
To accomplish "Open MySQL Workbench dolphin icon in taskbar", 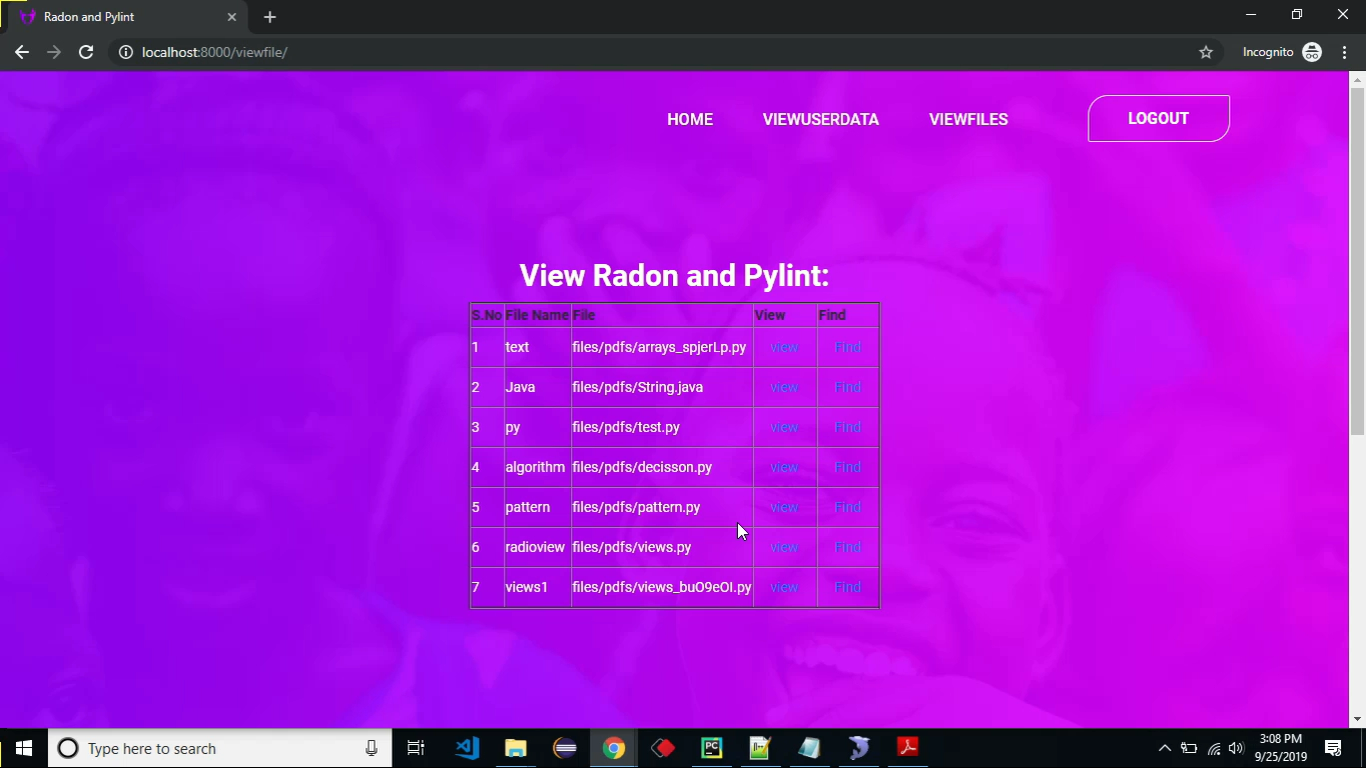I will pos(858,748).
